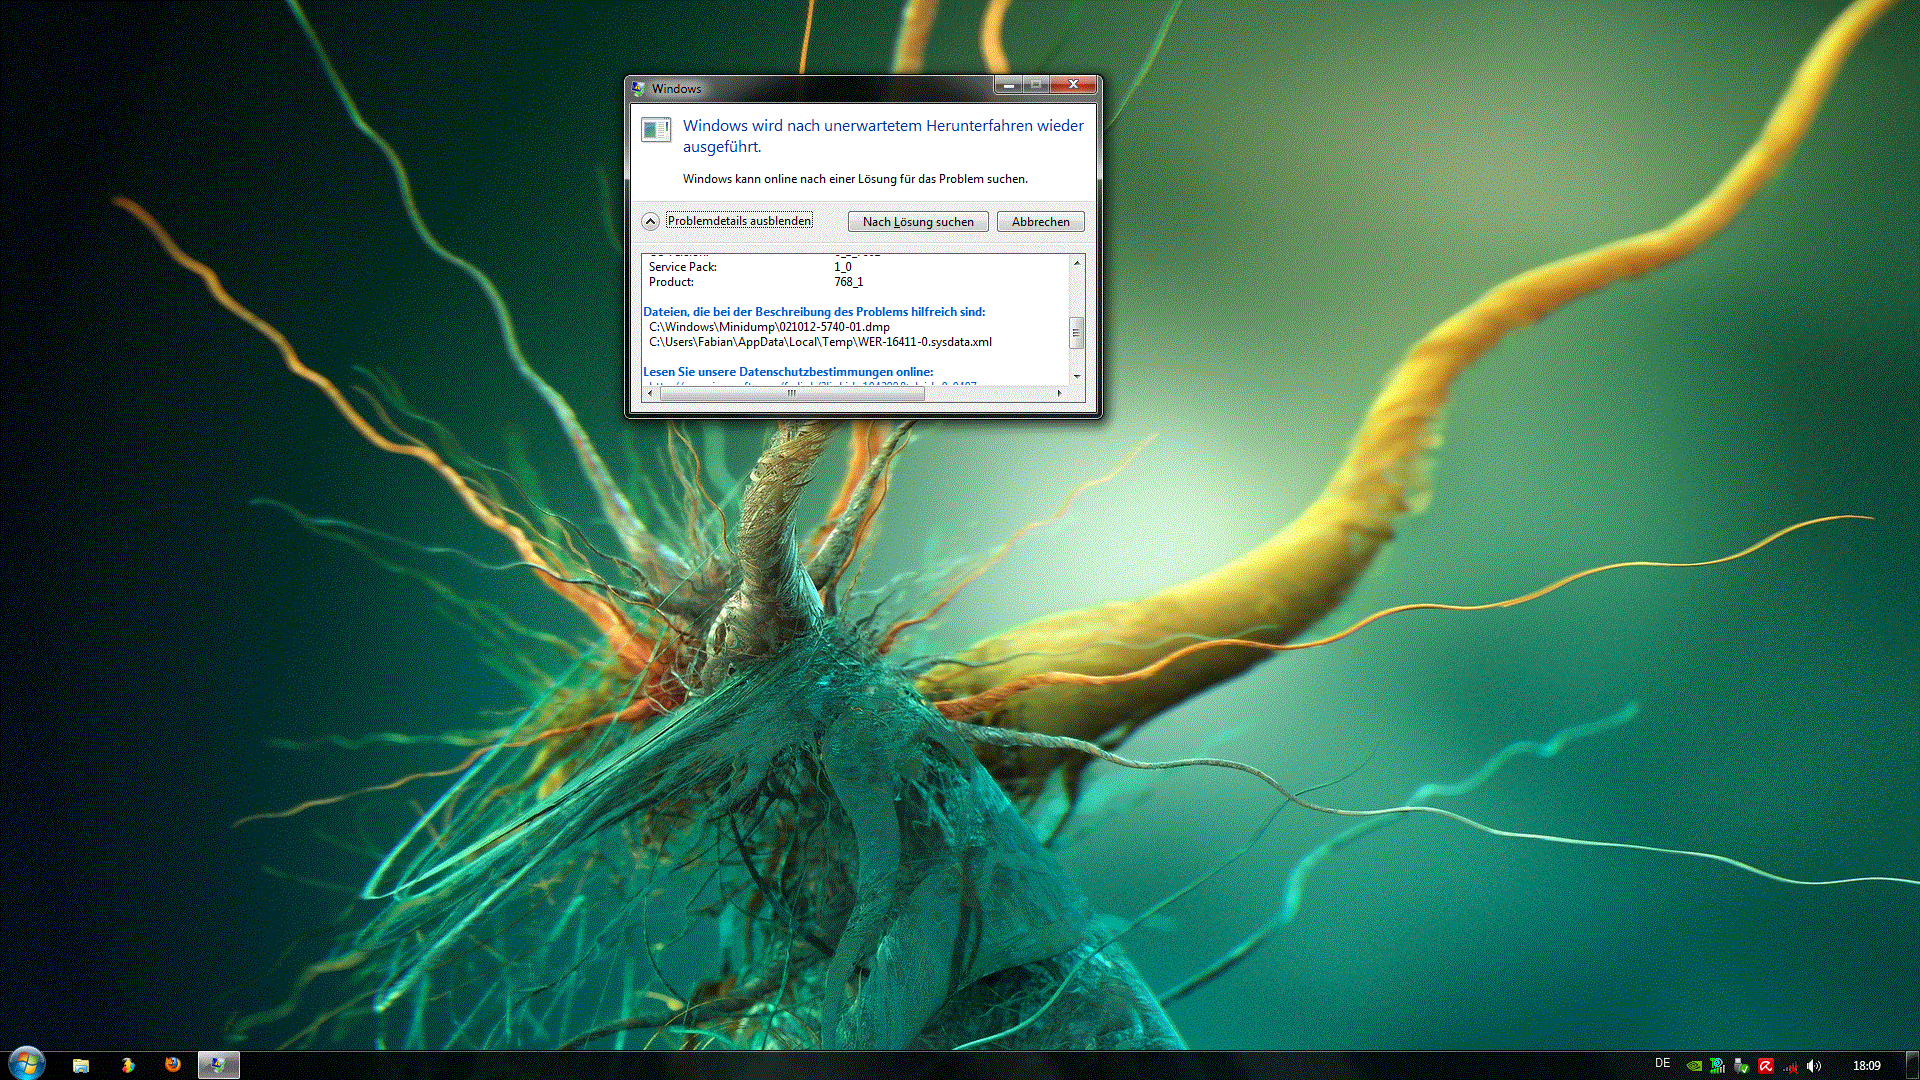Click the red Avira antivirus tray icon
The image size is (1920, 1080).
pos(1766,1066)
